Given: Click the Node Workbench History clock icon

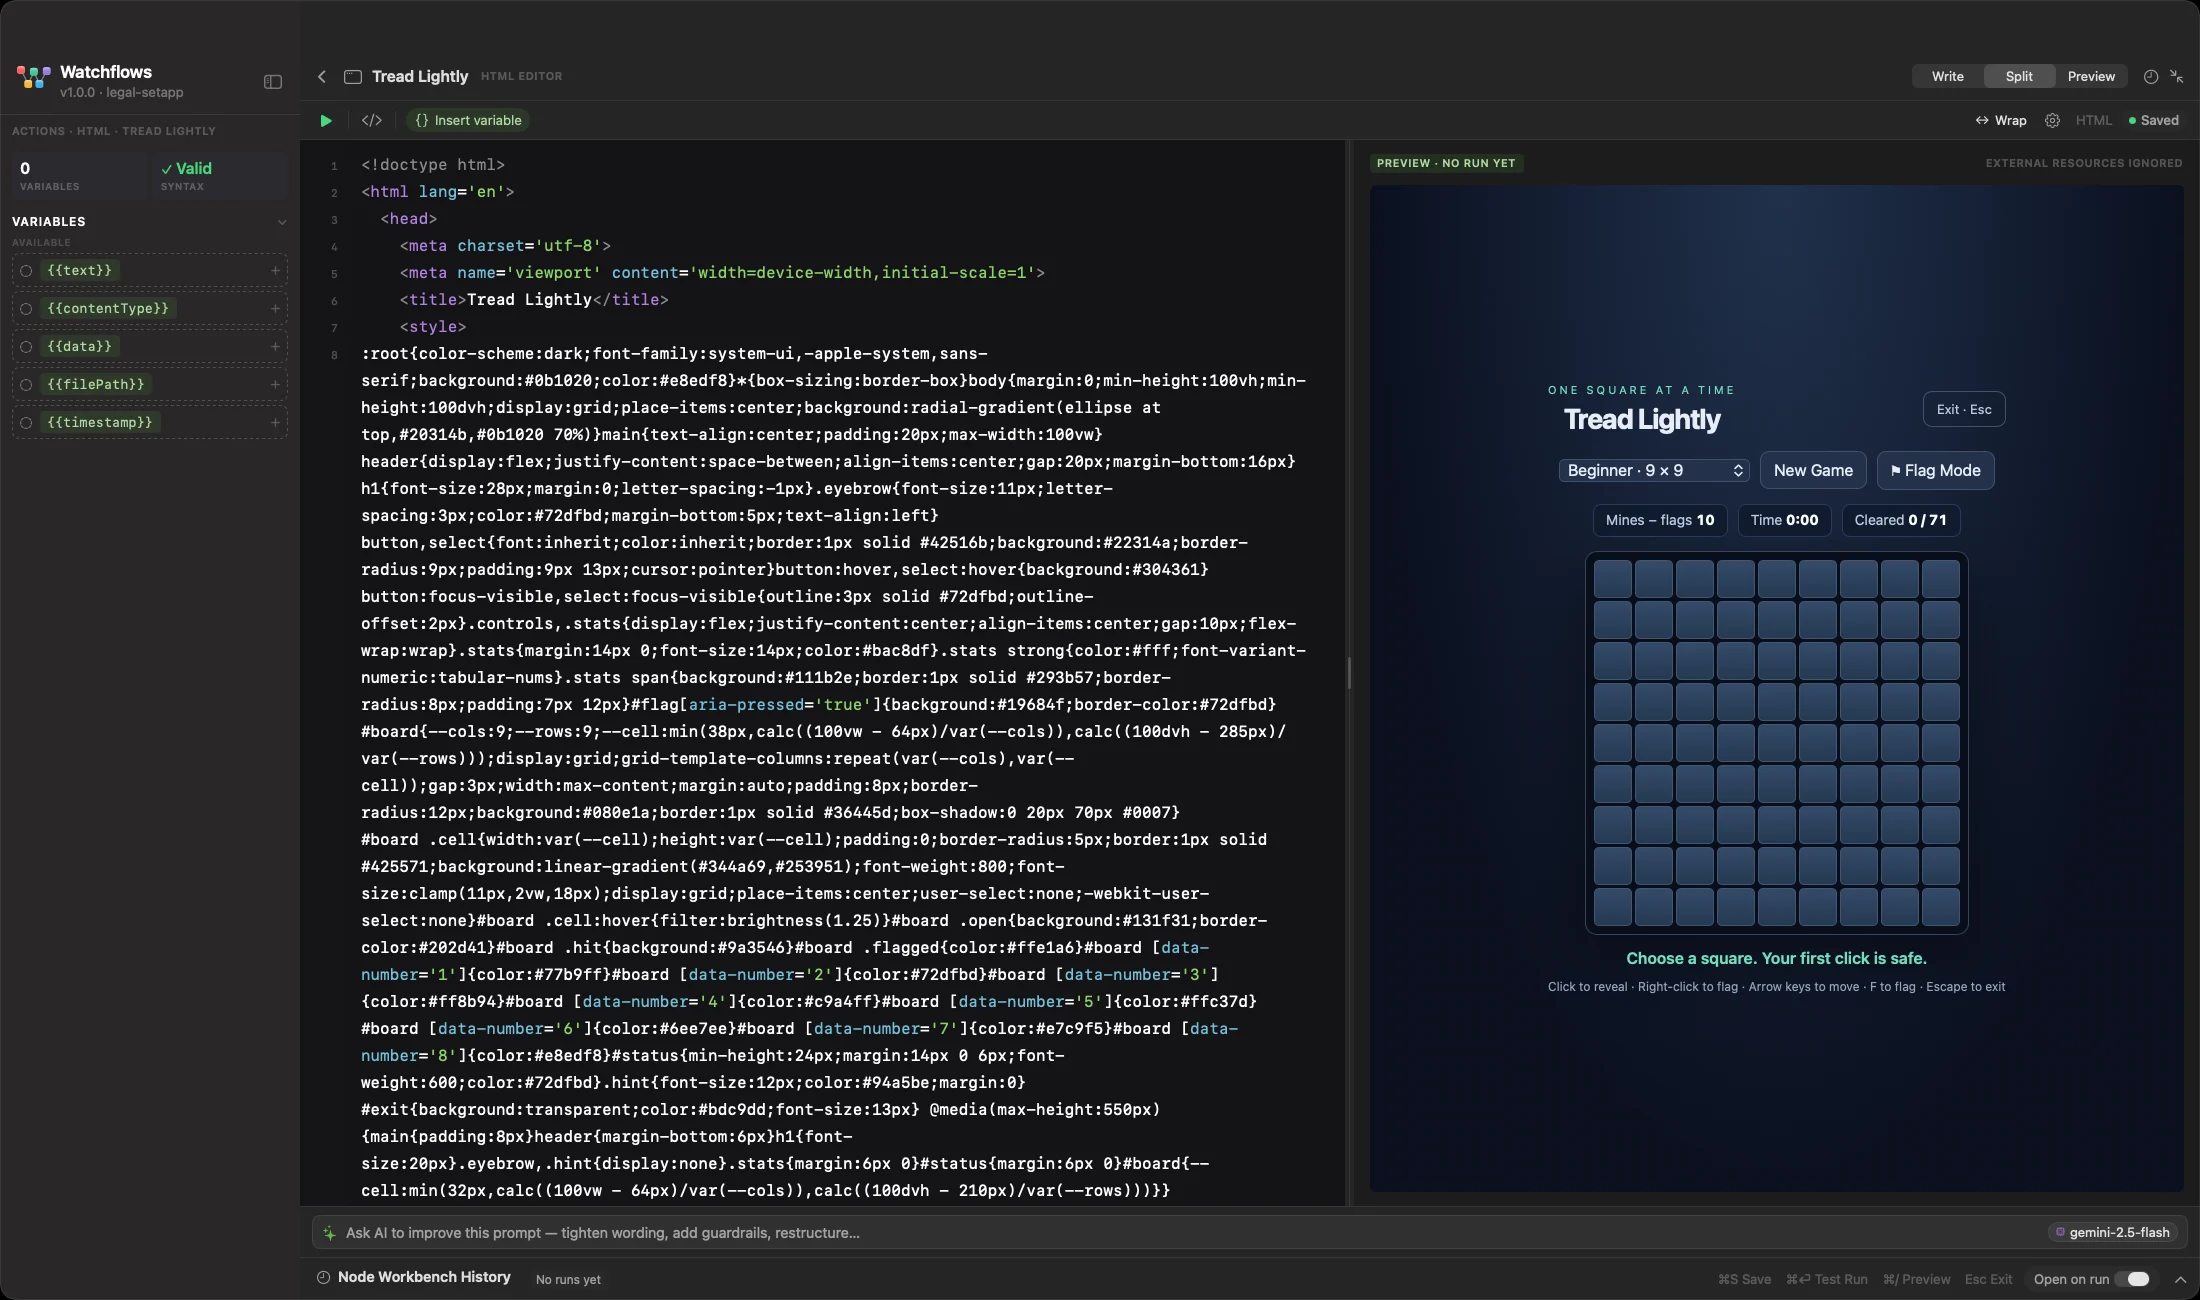Looking at the screenshot, I should click(x=323, y=1277).
